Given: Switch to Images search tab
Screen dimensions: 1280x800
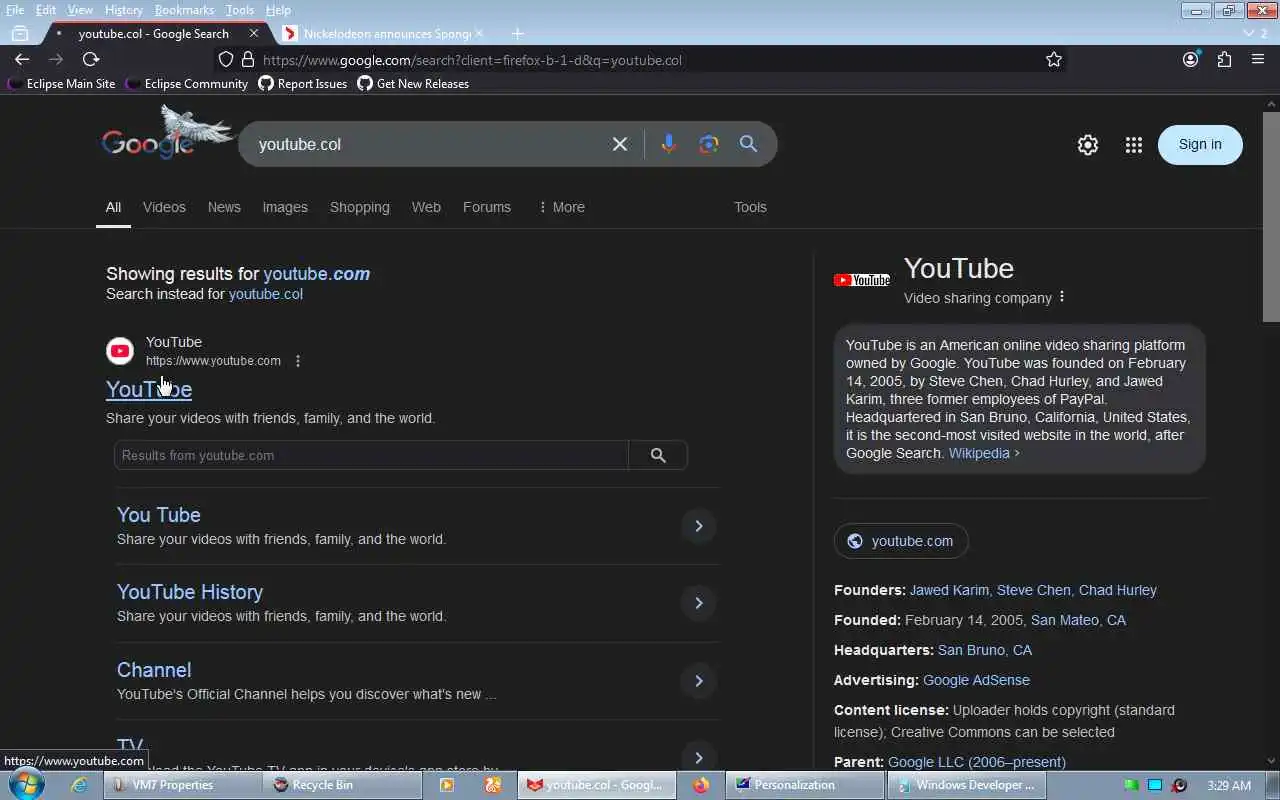Looking at the screenshot, I should (x=285, y=207).
